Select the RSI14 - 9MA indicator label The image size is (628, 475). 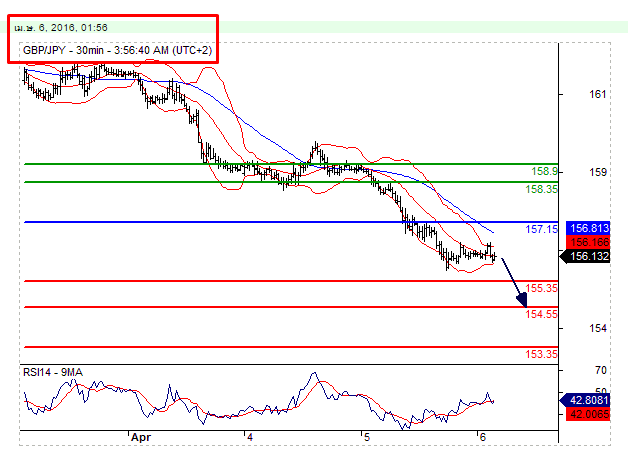coord(53,372)
